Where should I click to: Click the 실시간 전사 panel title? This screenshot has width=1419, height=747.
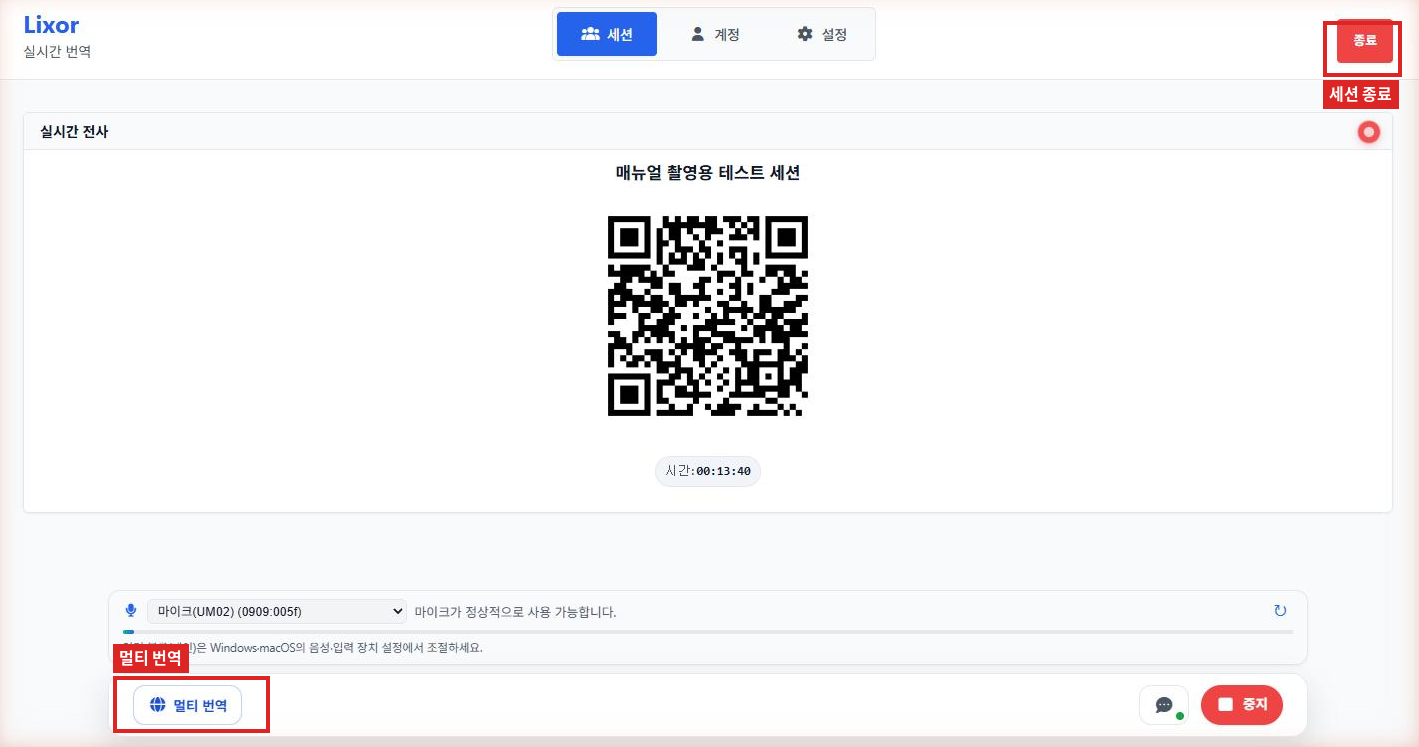coord(74,132)
